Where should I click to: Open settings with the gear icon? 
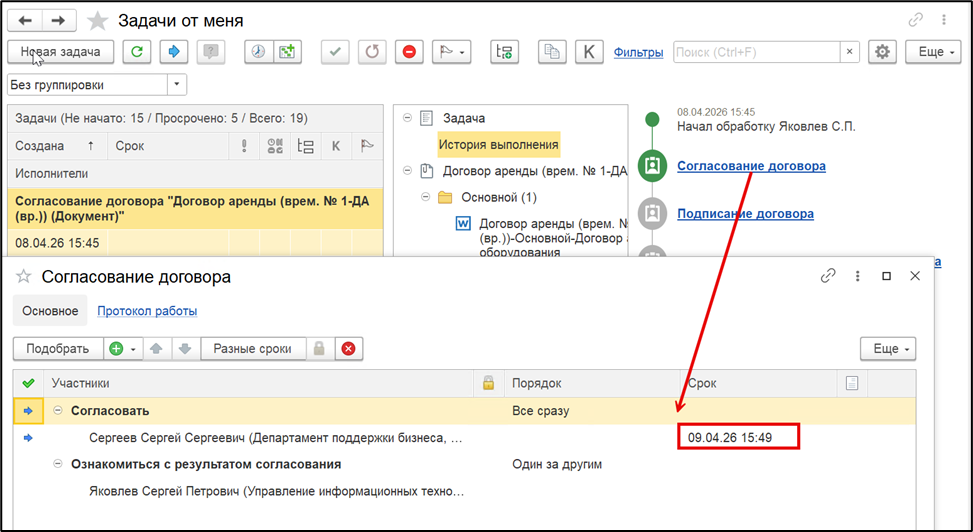coord(882,52)
